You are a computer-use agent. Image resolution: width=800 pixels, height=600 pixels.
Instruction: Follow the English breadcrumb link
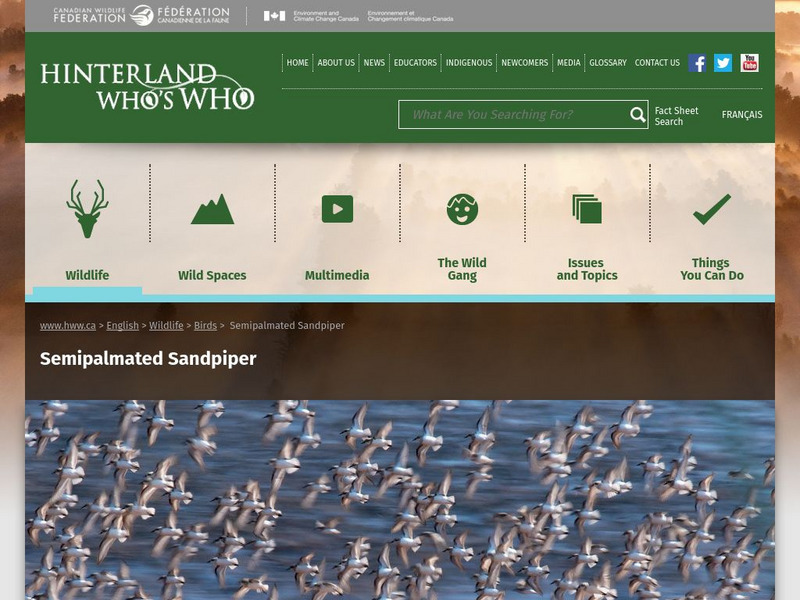point(122,326)
